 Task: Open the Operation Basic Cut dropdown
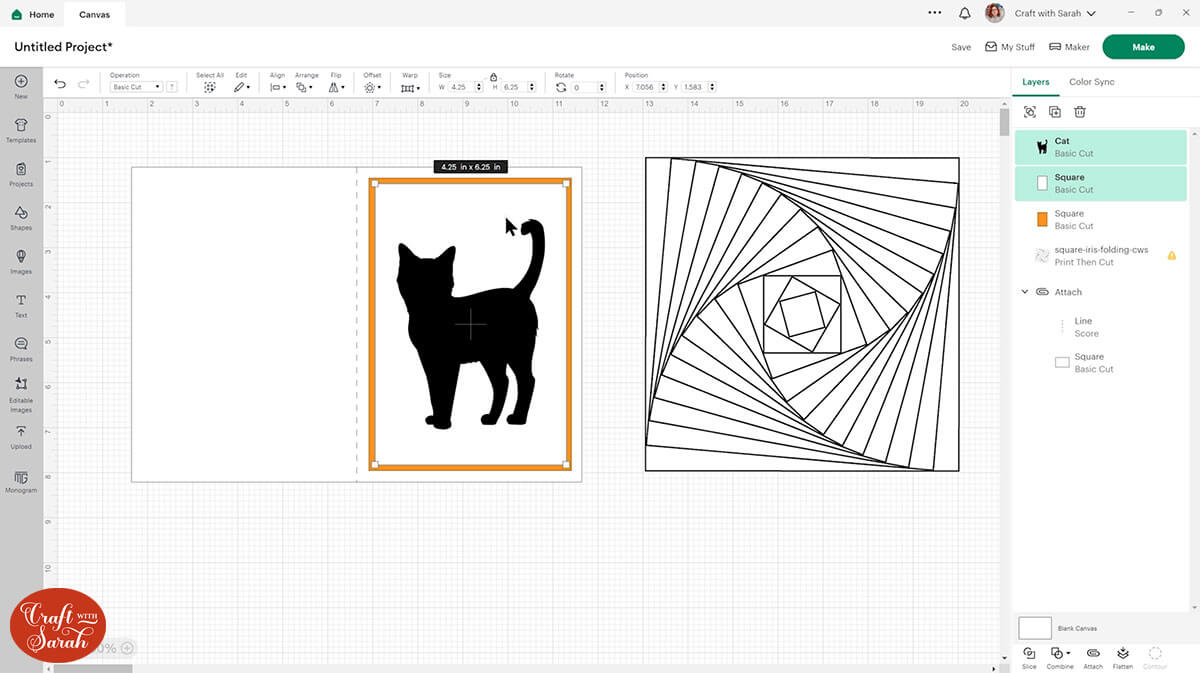[136, 87]
